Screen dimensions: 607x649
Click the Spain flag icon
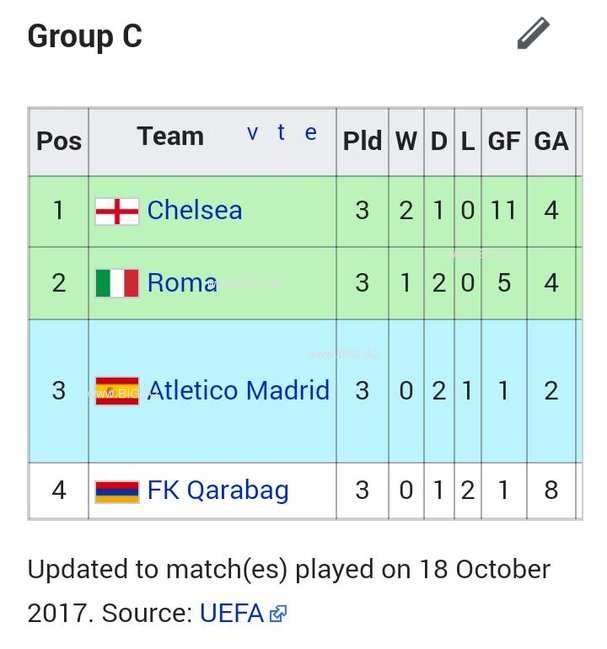[117, 391]
